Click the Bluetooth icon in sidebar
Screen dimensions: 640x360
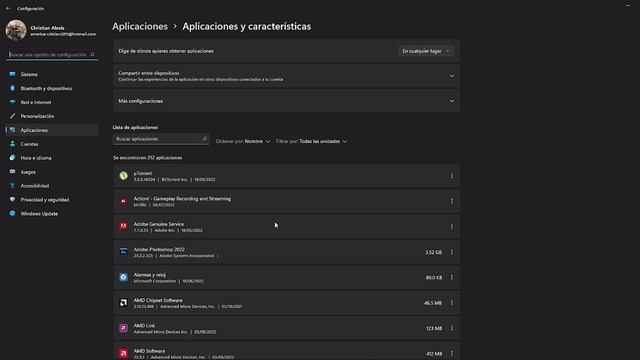pyautogui.click(x=12, y=88)
